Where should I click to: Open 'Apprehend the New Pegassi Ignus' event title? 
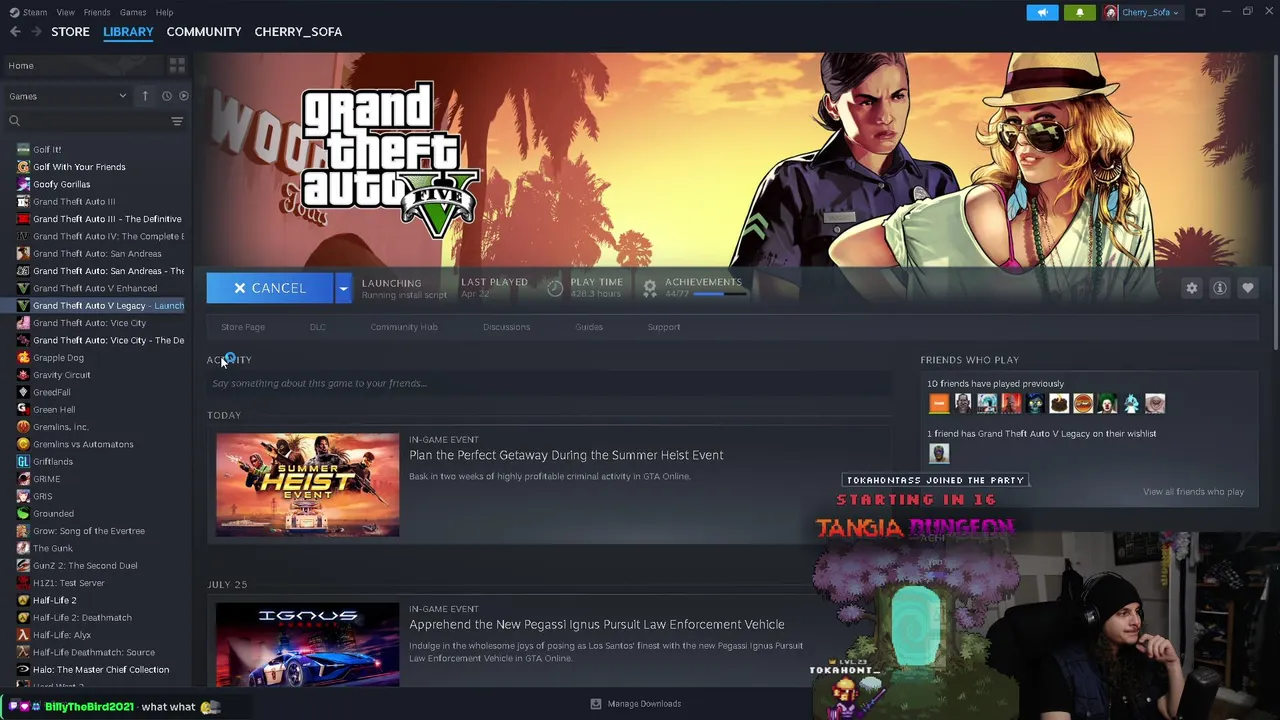pos(597,625)
